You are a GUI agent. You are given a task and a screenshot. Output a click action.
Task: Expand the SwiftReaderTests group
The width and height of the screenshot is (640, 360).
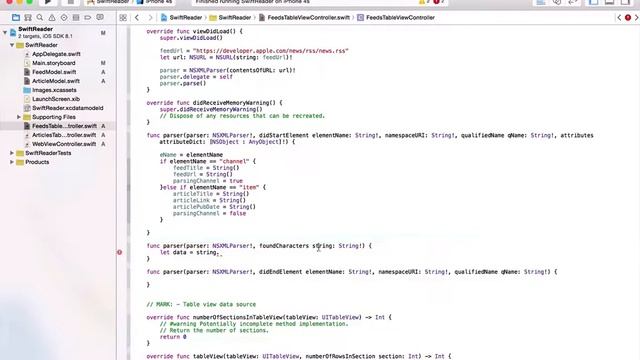point(12,153)
